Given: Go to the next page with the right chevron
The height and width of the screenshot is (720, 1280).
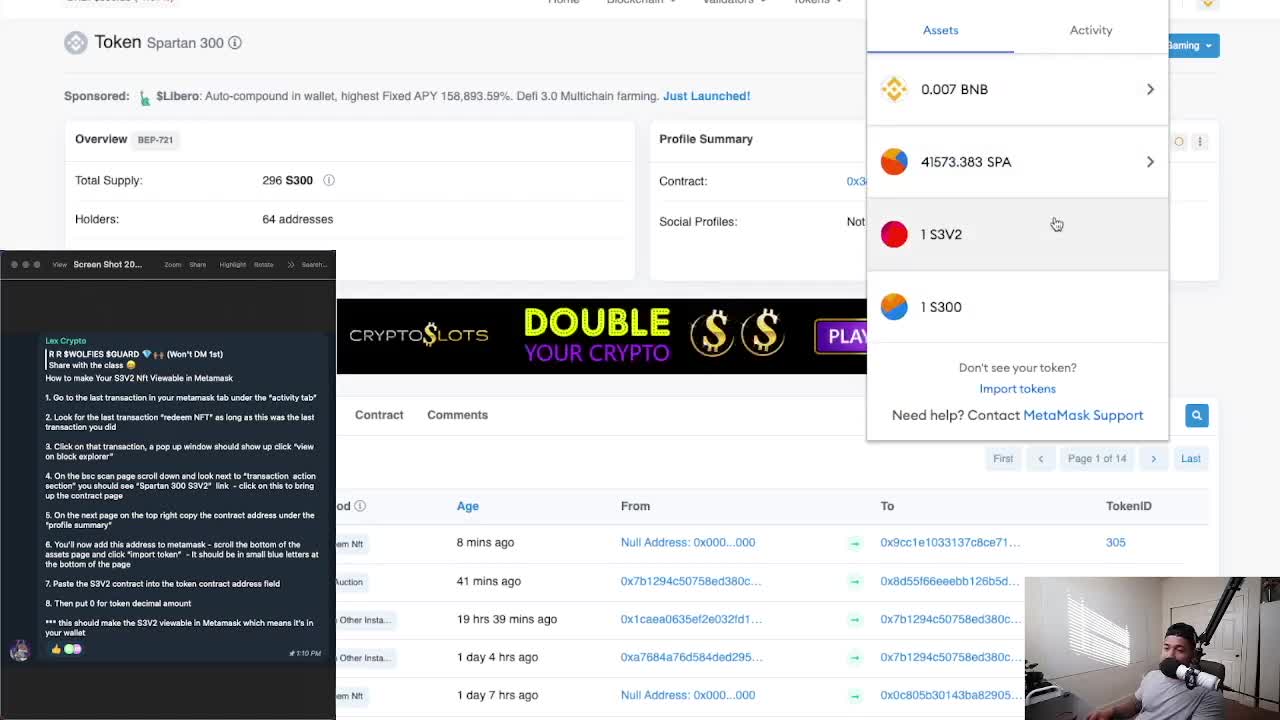Looking at the screenshot, I should click(1153, 459).
